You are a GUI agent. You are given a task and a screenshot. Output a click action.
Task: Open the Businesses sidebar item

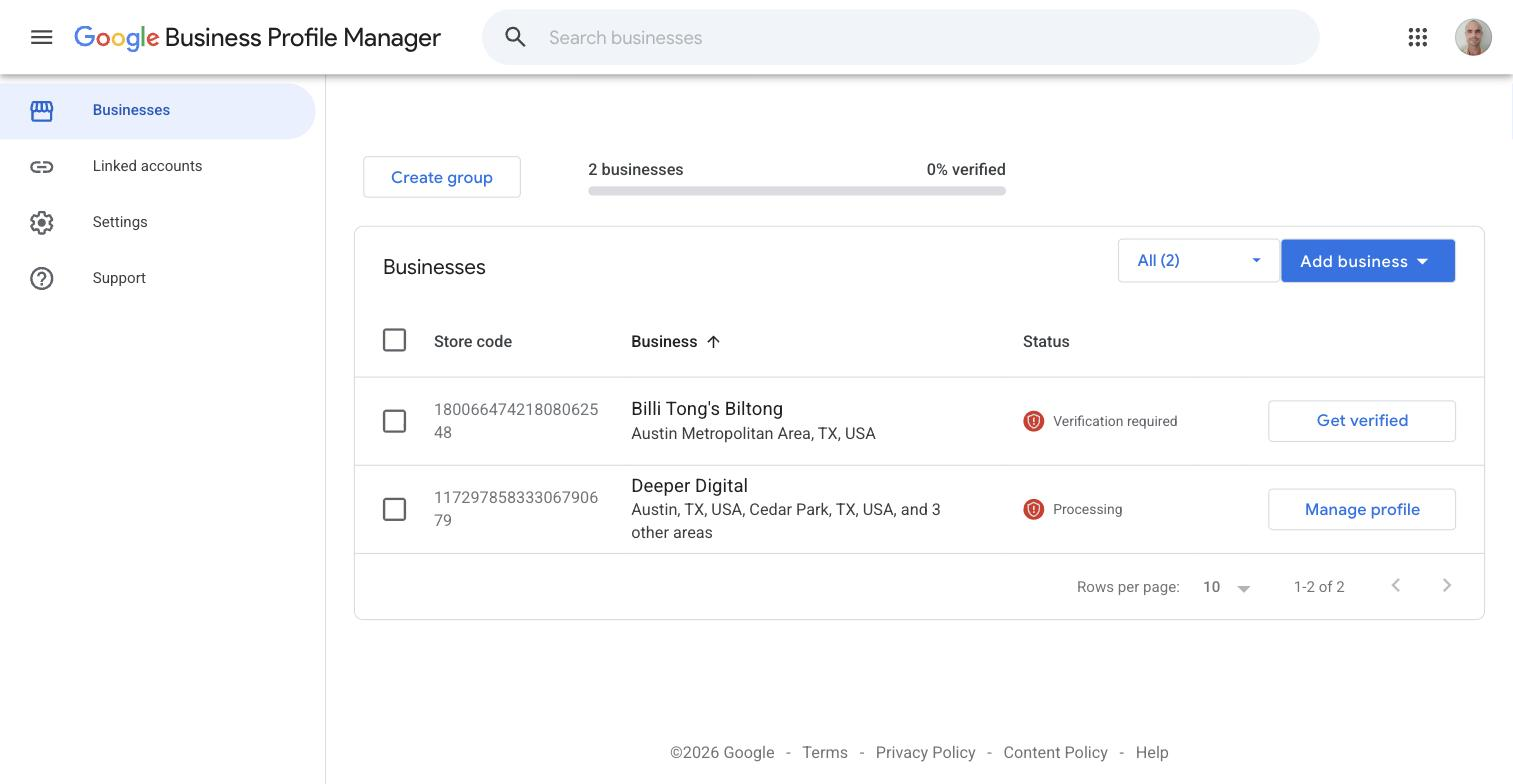[x=158, y=110]
